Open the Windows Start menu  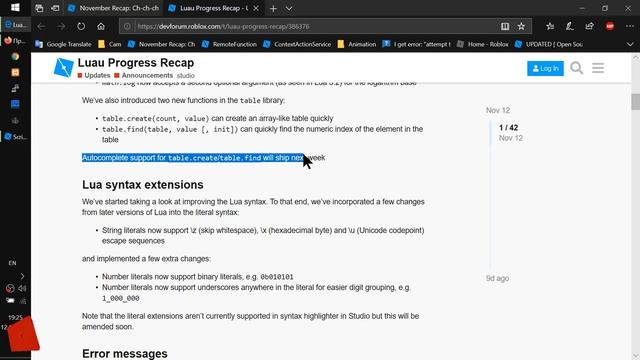click(x=15, y=8)
